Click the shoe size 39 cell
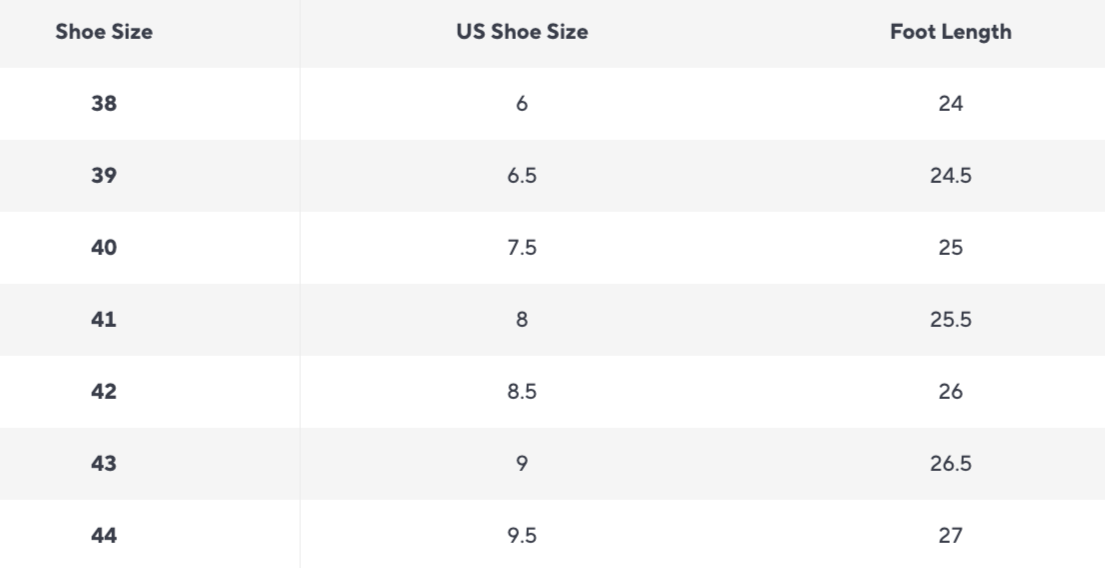The height and width of the screenshot is (568, 1105). click(x=104, y=176)
